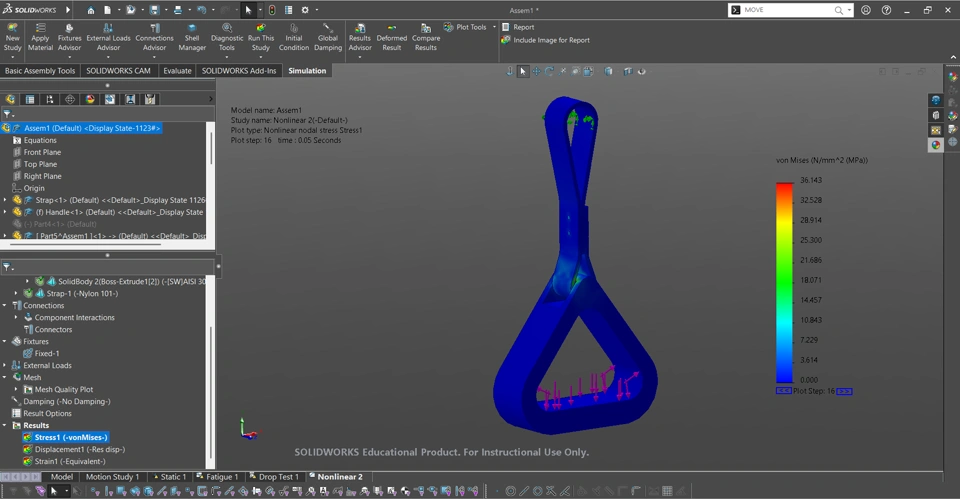The image size is (960, 499).
Task: Open the Shell Manager
Action: [192, 37]
